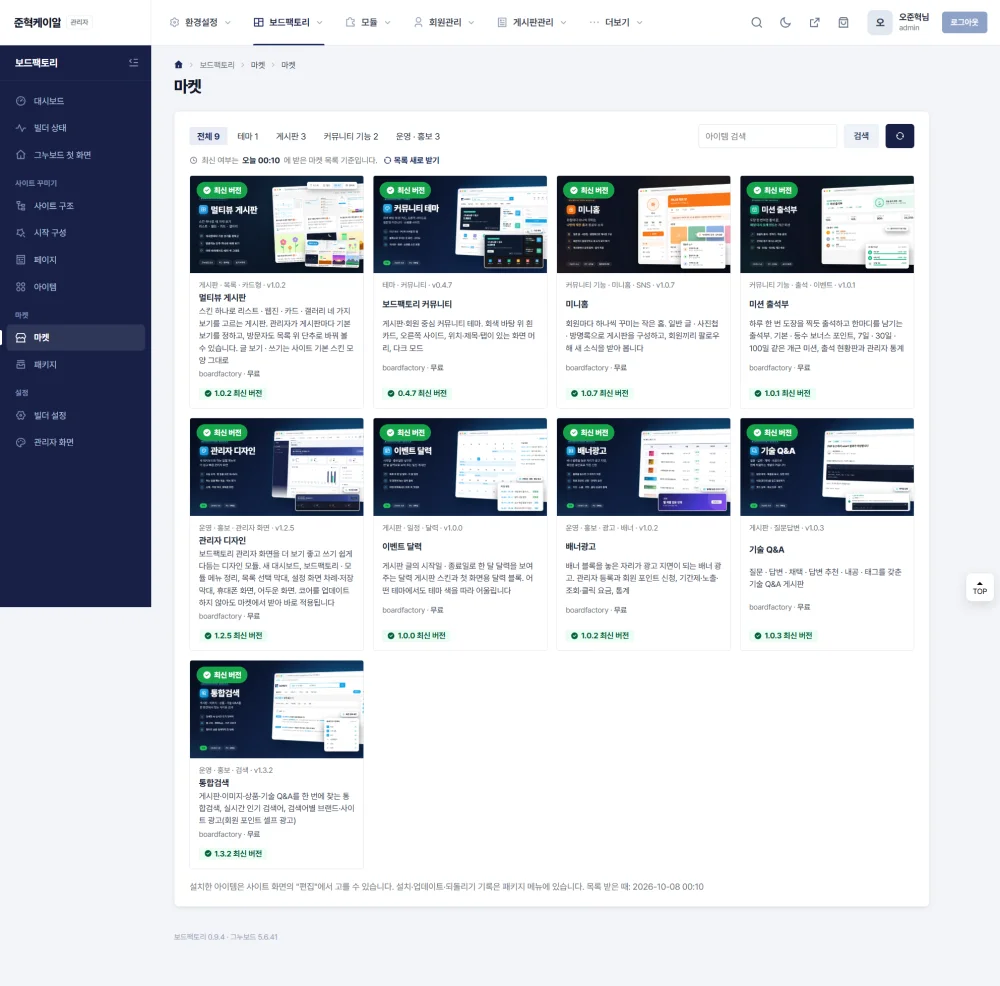The image size is (1000, 986).
Task: Select the 게시판 3 tab
Action: pyautogui.click(x=291, y=136)
